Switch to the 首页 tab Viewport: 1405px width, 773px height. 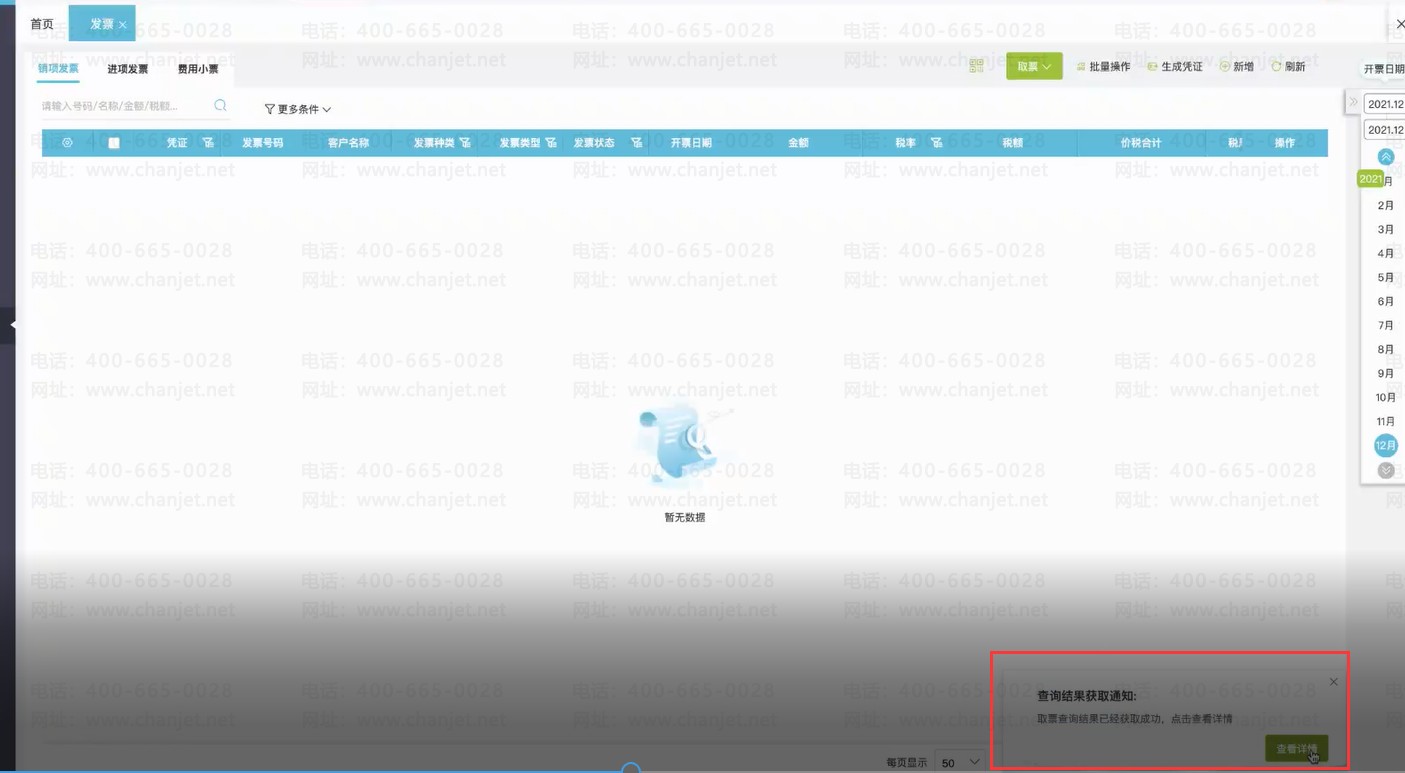tap(42, 24)
